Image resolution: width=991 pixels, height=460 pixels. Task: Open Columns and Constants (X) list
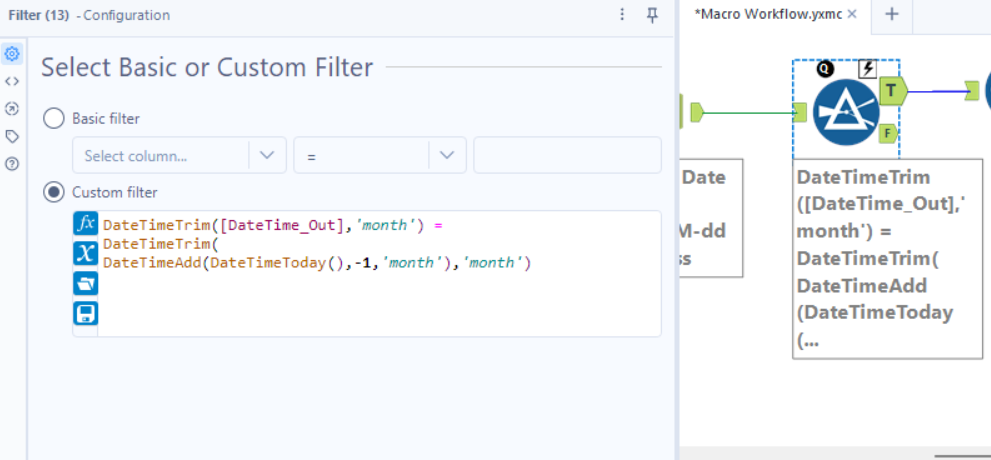point(85,253)
